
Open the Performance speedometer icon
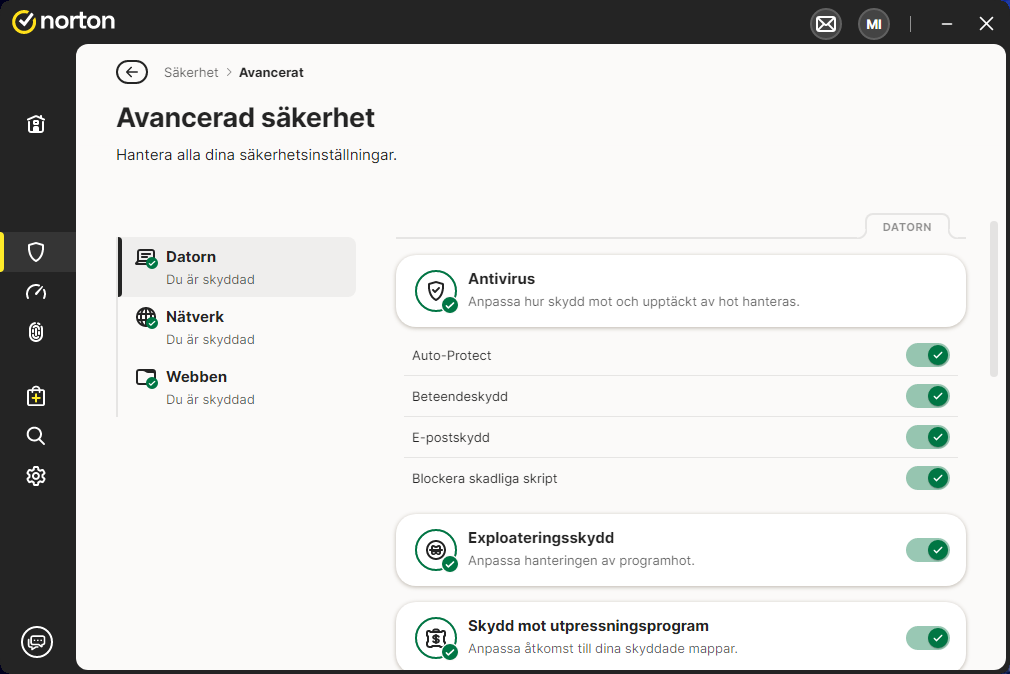pyautogui.click(x=36, y=292)
